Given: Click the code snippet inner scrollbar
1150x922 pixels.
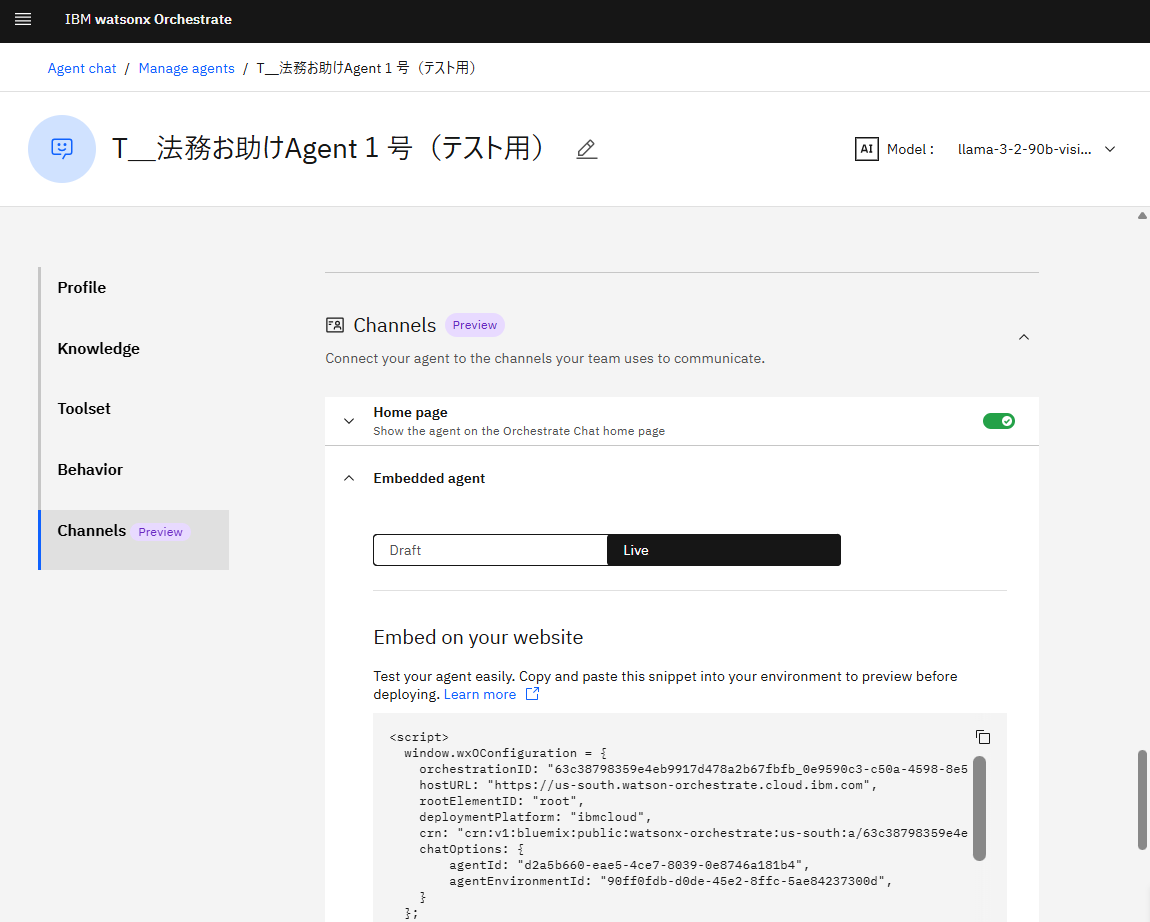Looking at the screenshot, I should [979, 808].
